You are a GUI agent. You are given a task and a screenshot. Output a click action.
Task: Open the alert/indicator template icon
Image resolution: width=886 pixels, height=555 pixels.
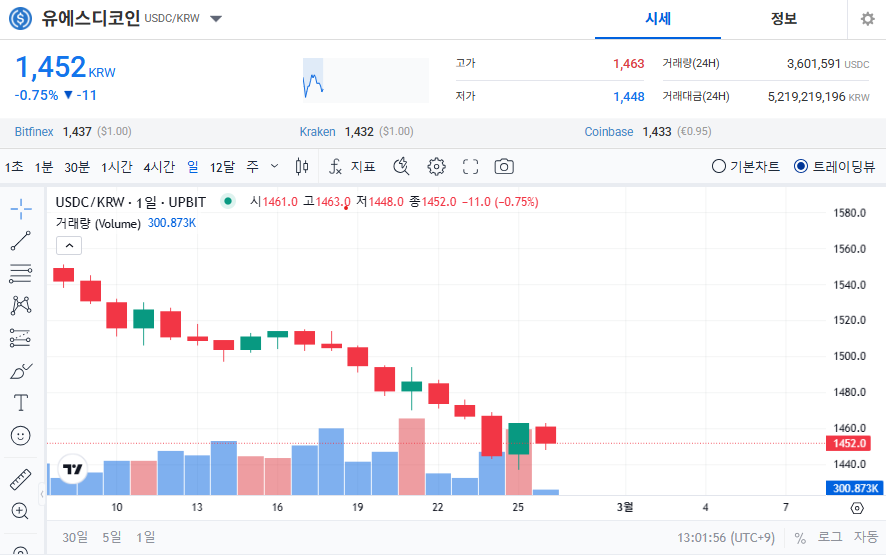[x=401, y=167]
